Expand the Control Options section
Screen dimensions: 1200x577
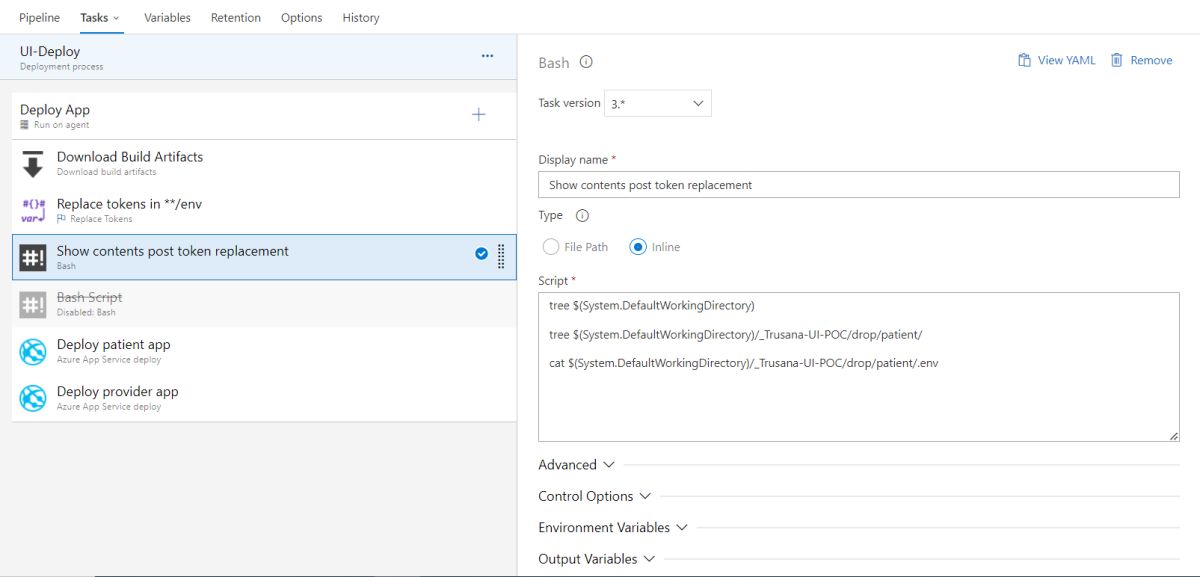[x=594, y=496]
